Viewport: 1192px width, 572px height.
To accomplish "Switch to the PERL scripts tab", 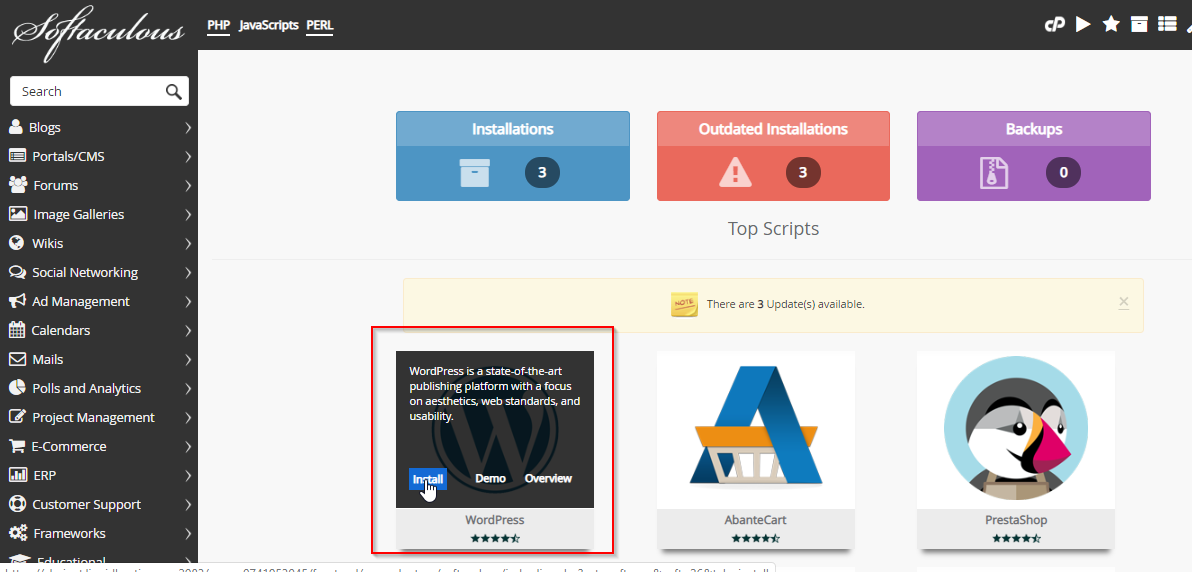I will coord(320,25).
